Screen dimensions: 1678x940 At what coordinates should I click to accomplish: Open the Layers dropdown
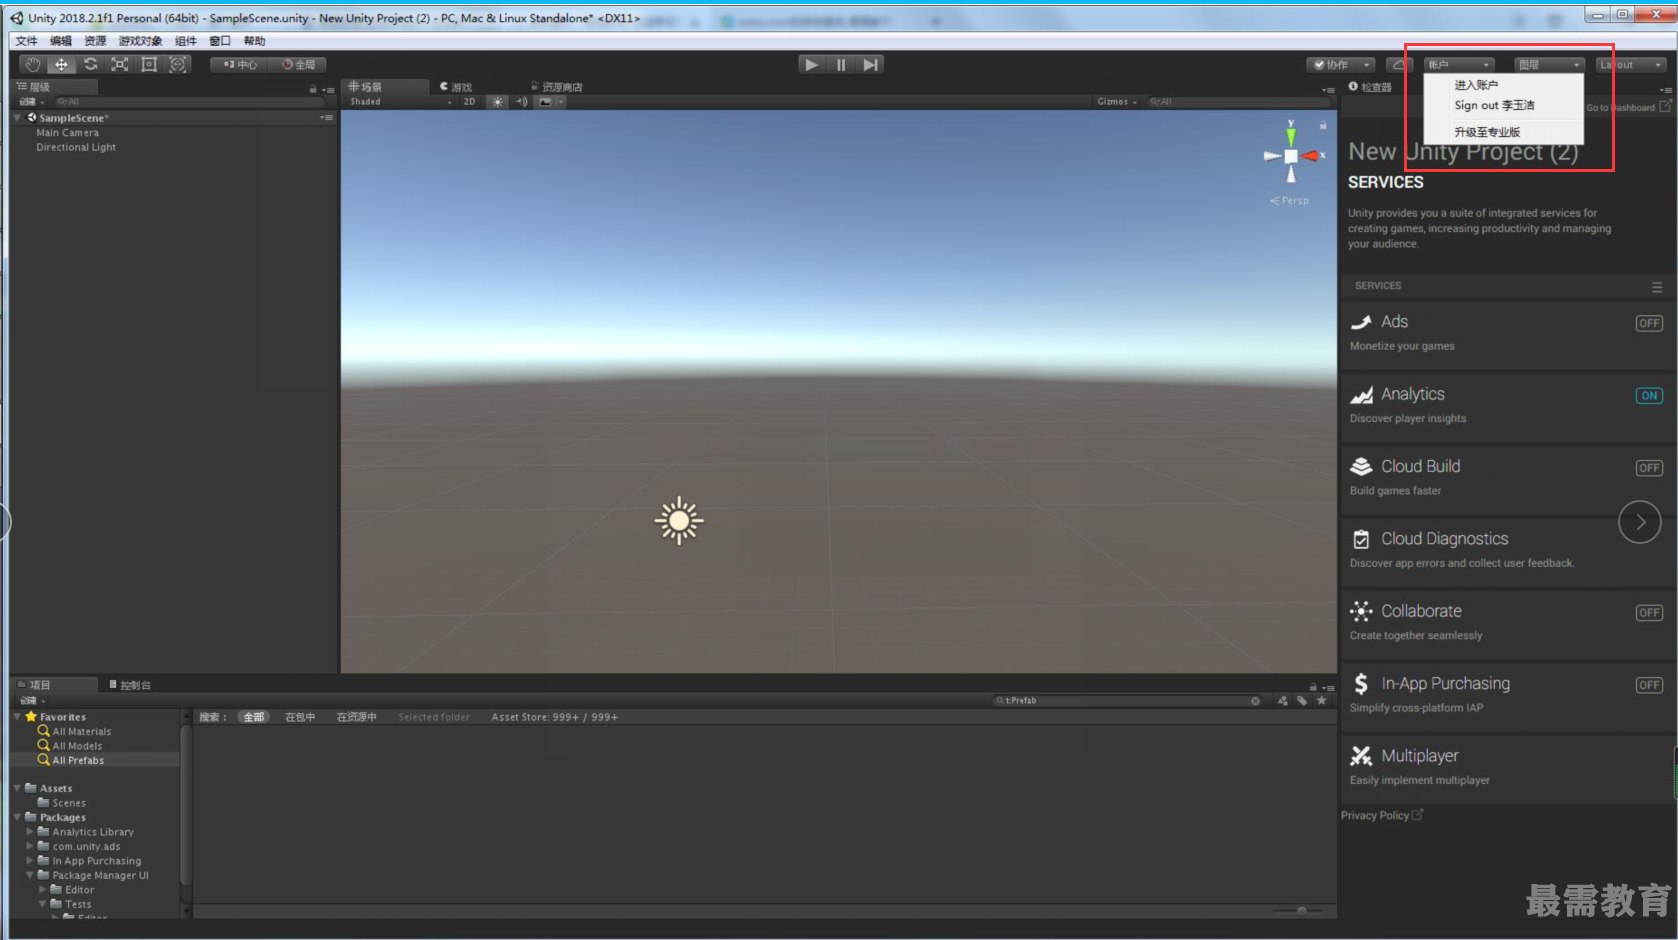coord(1549,64)
